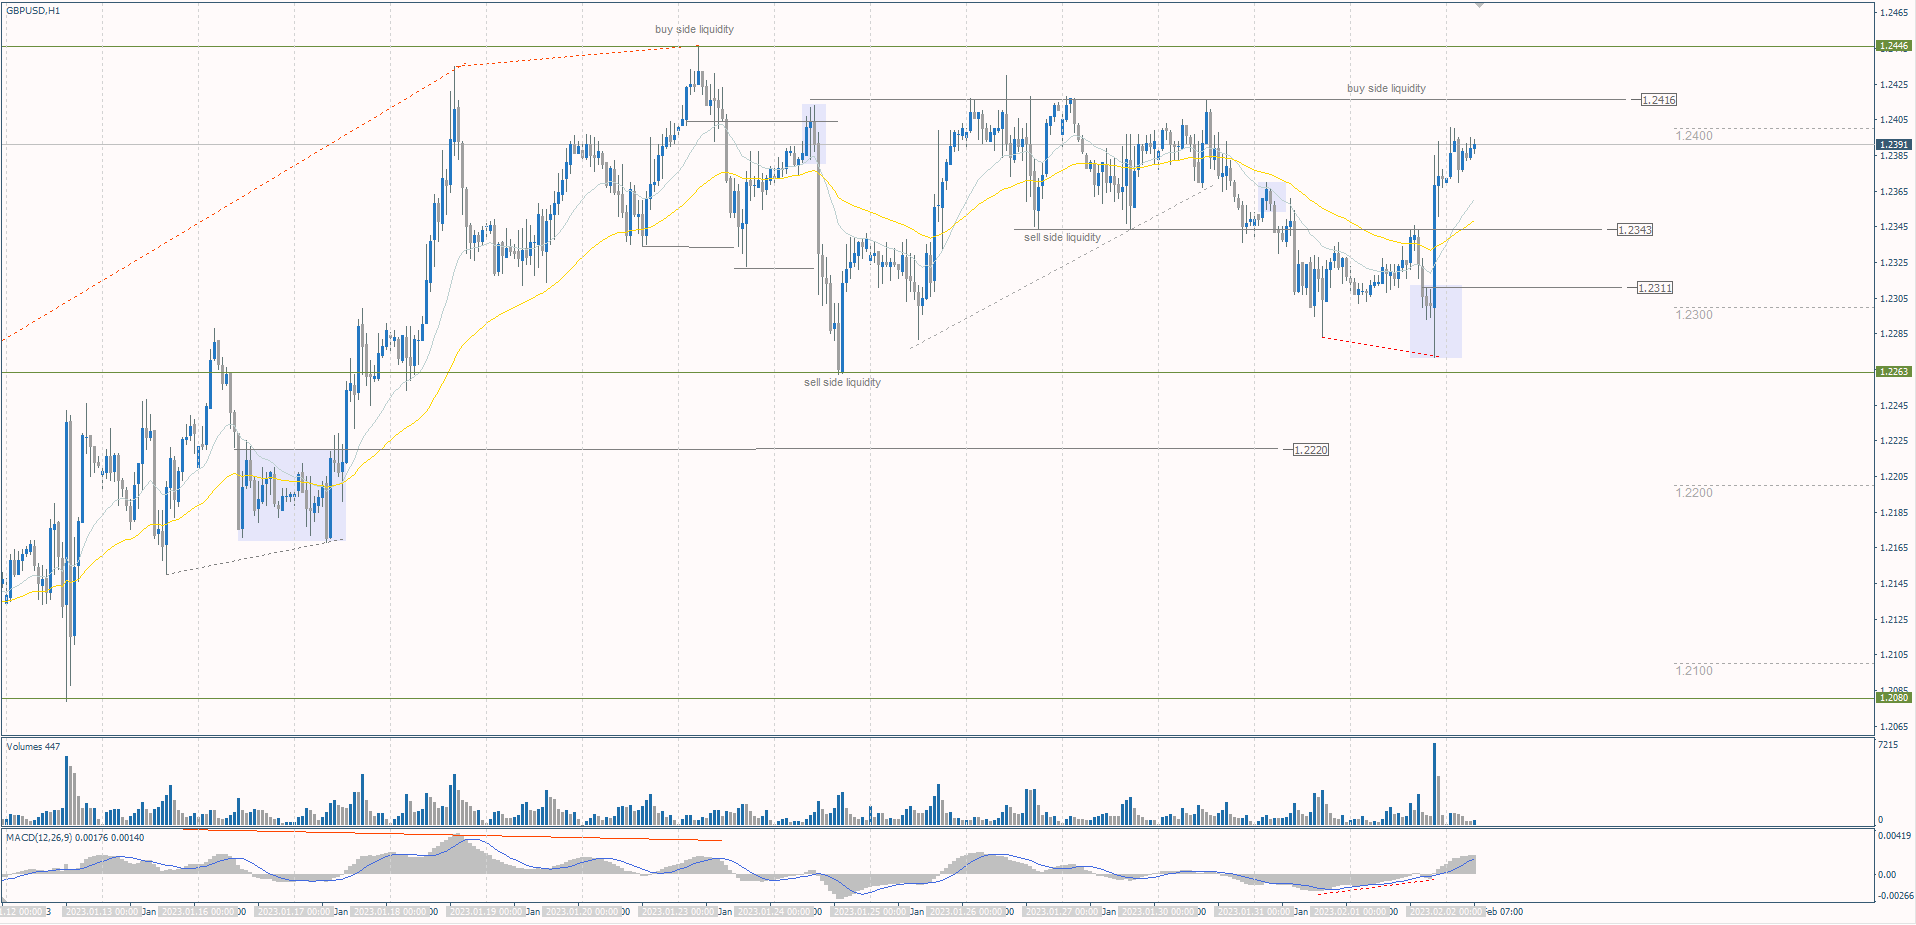Click the 2023.01.13 00:00 date label
The height and width of the screenshot is (925, 1916).
[102, 912]
